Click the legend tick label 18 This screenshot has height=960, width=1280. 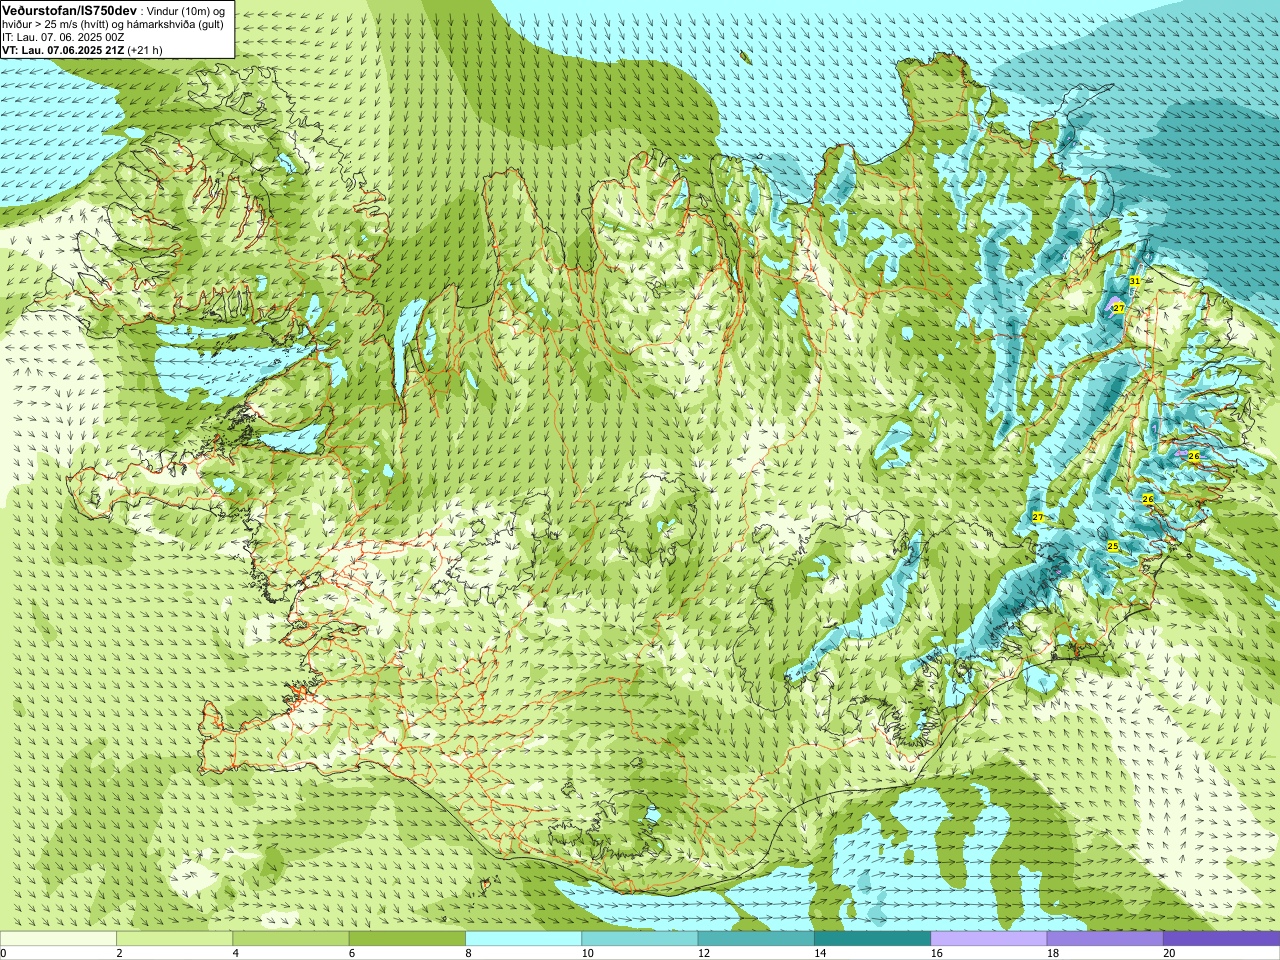1053,953
